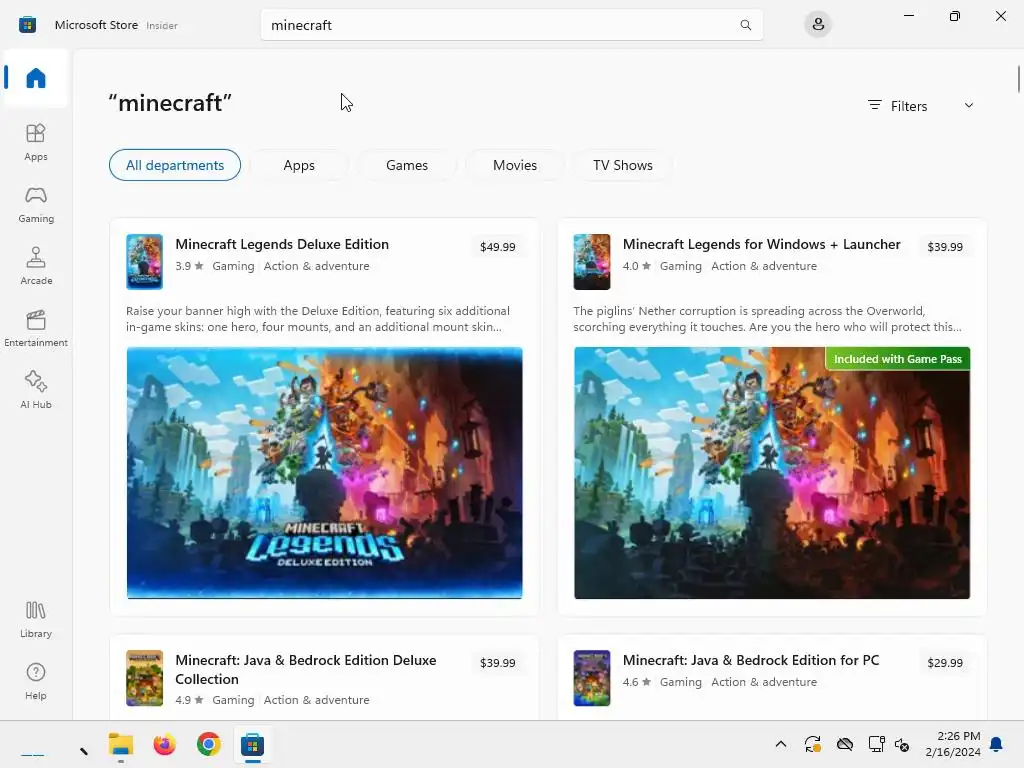Screen dimensions: 1024x768
Task: Click Minecraft Legends Deluxe Edition small cover
Action: [144, 262]
